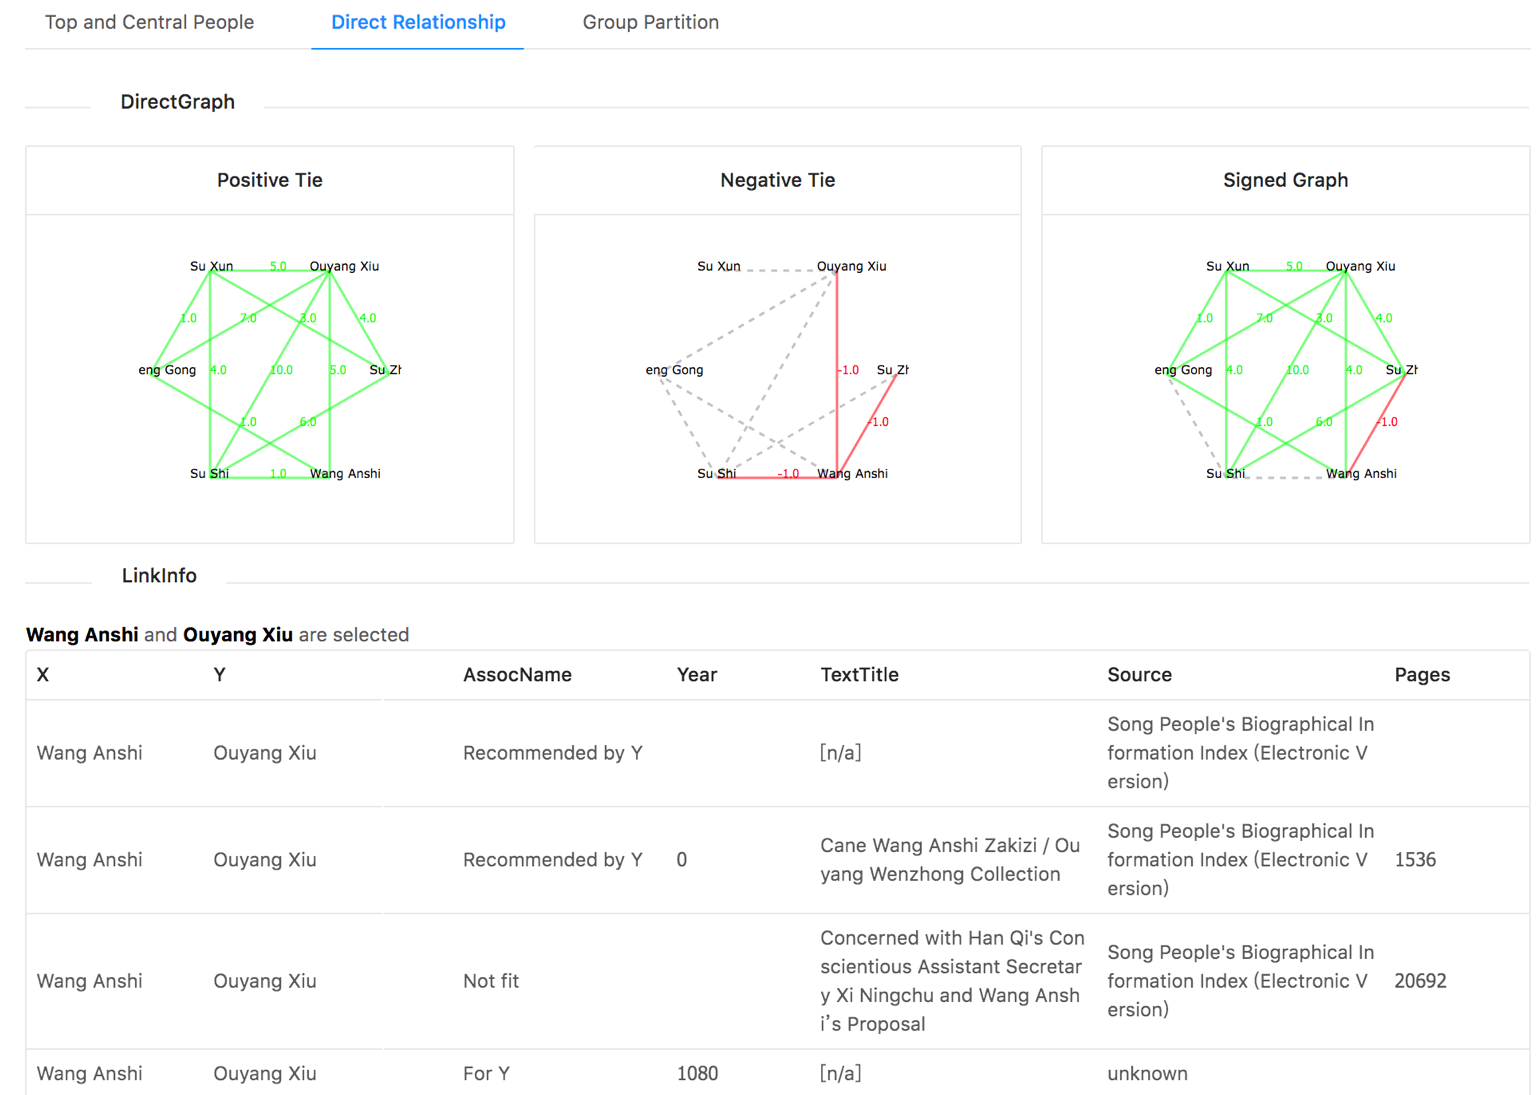Screen dimensions: 1537x1095
Task: Click the 10.0 edge label in Positive Tie
Action: (281, 370)
